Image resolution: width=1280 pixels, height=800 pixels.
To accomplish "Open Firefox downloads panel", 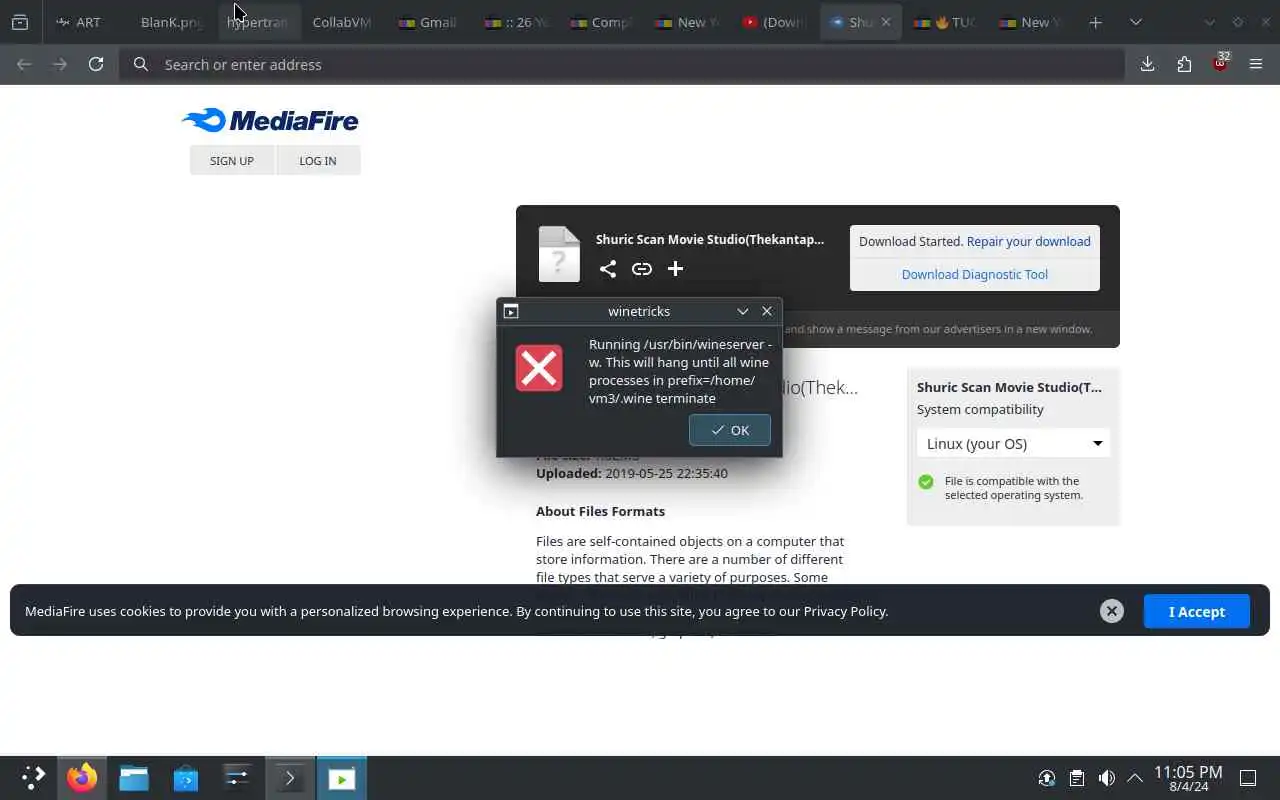I will (x=1148, y=64).
